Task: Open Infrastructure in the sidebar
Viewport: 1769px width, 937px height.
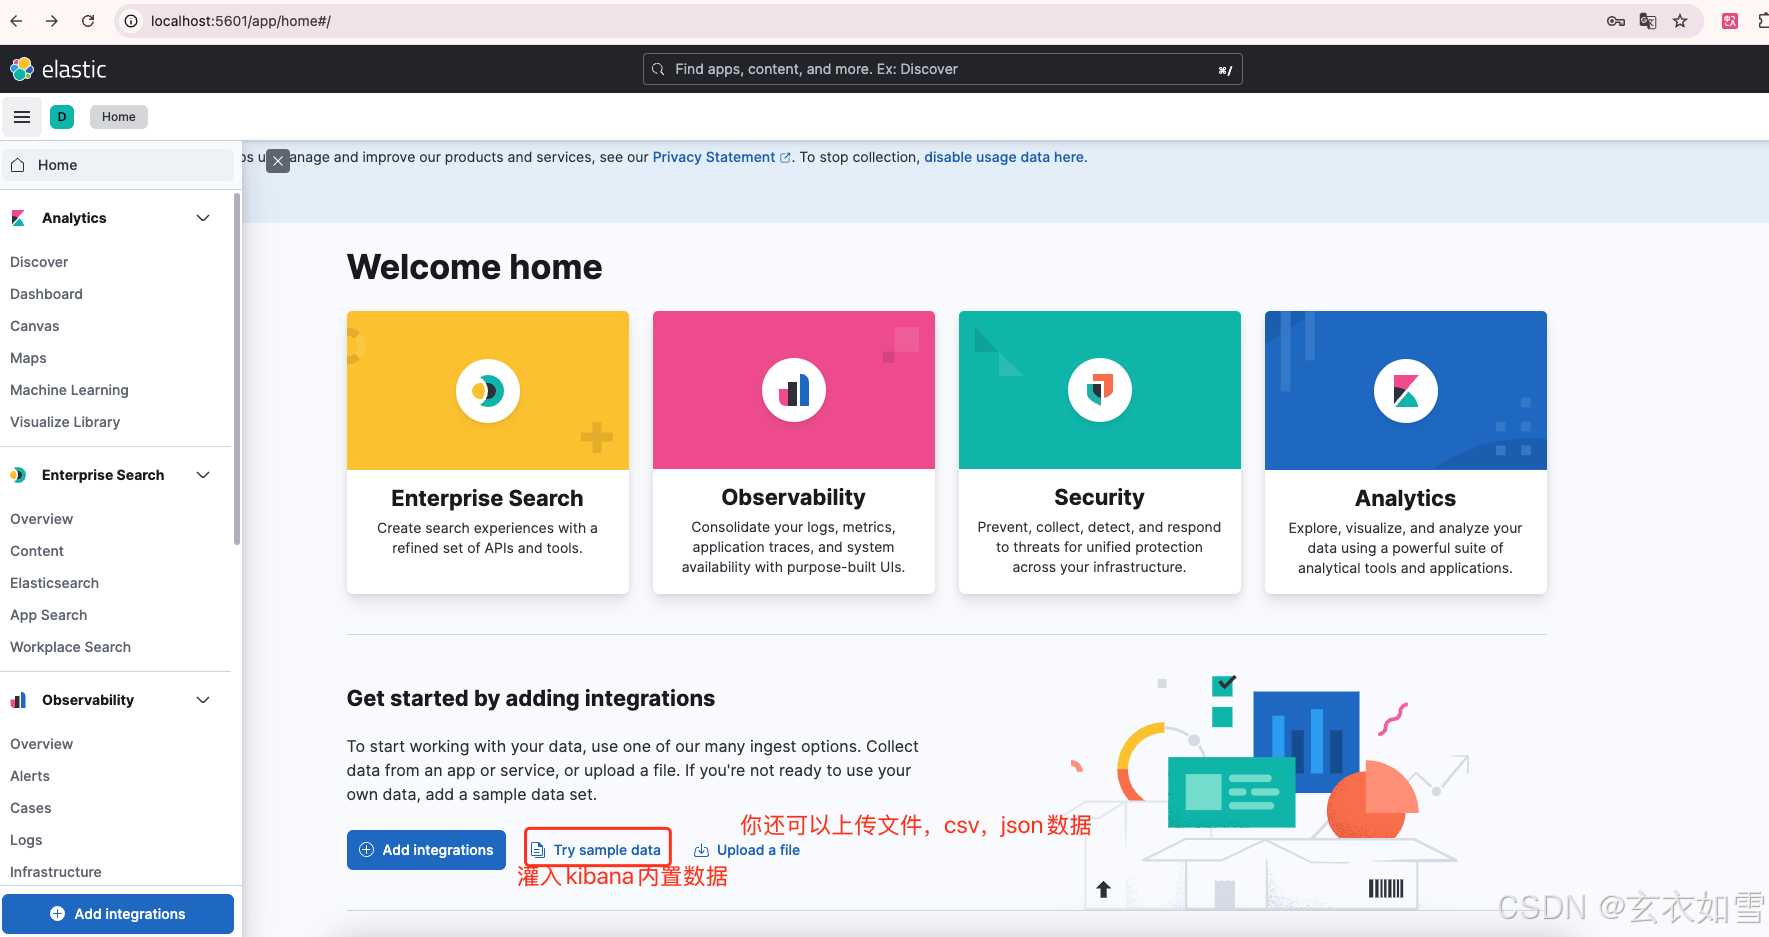Action: click(x=55, y=872)
